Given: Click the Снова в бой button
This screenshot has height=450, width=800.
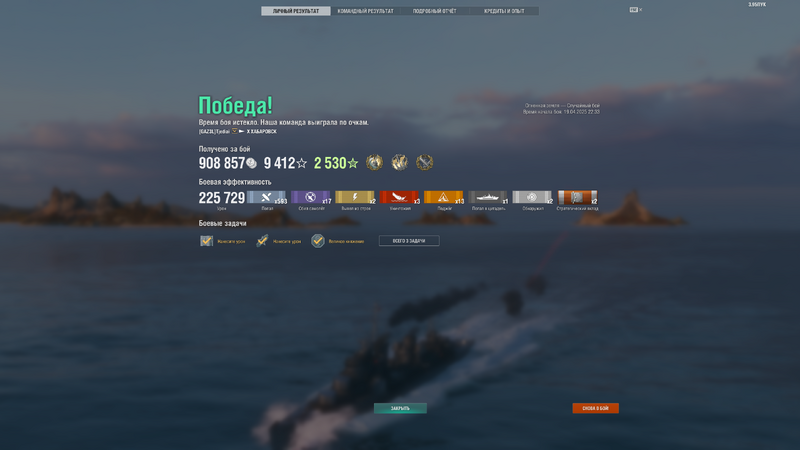Looking at the screenshot, I should click(595, 408).
